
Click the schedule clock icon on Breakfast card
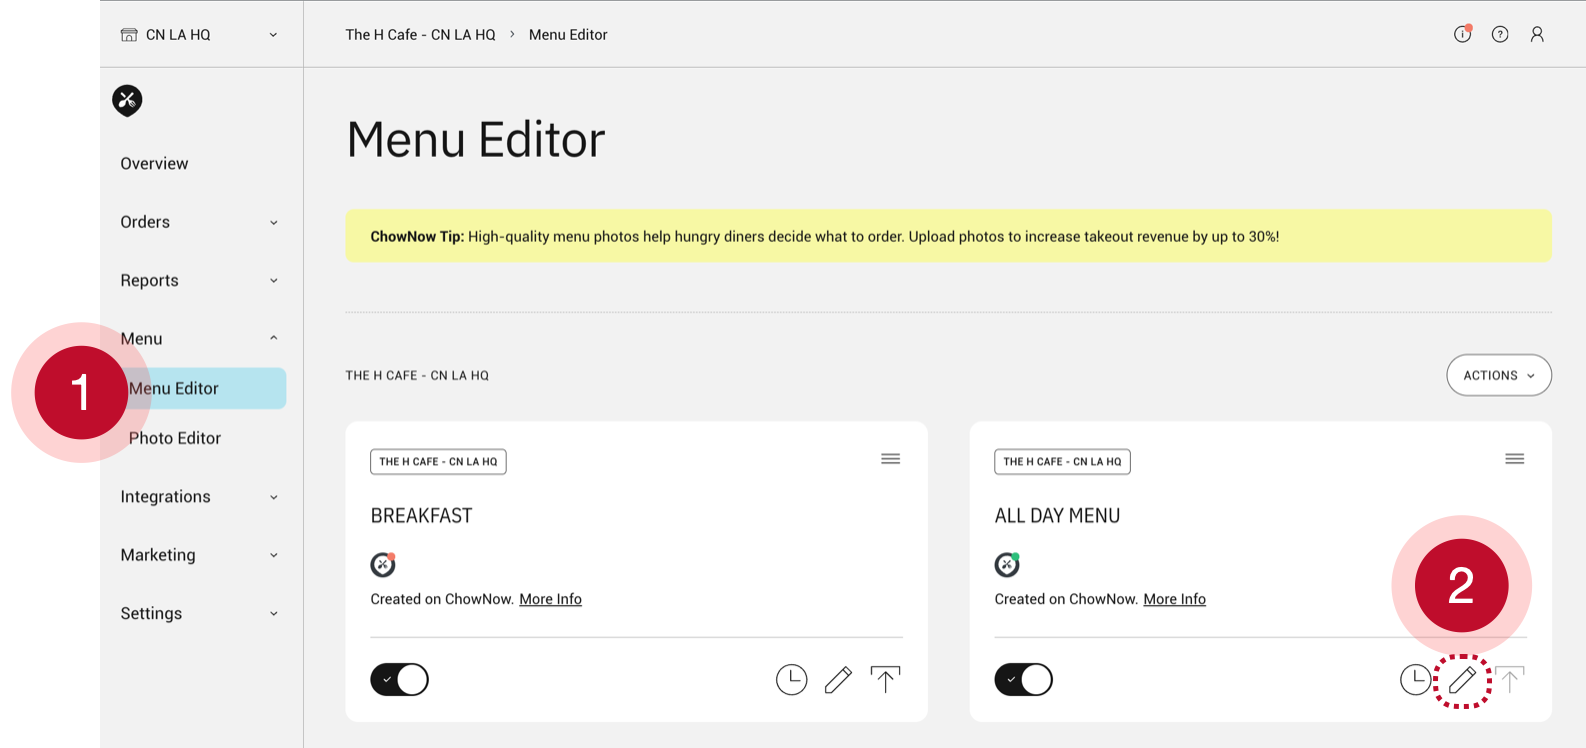(x=791, y=680)
